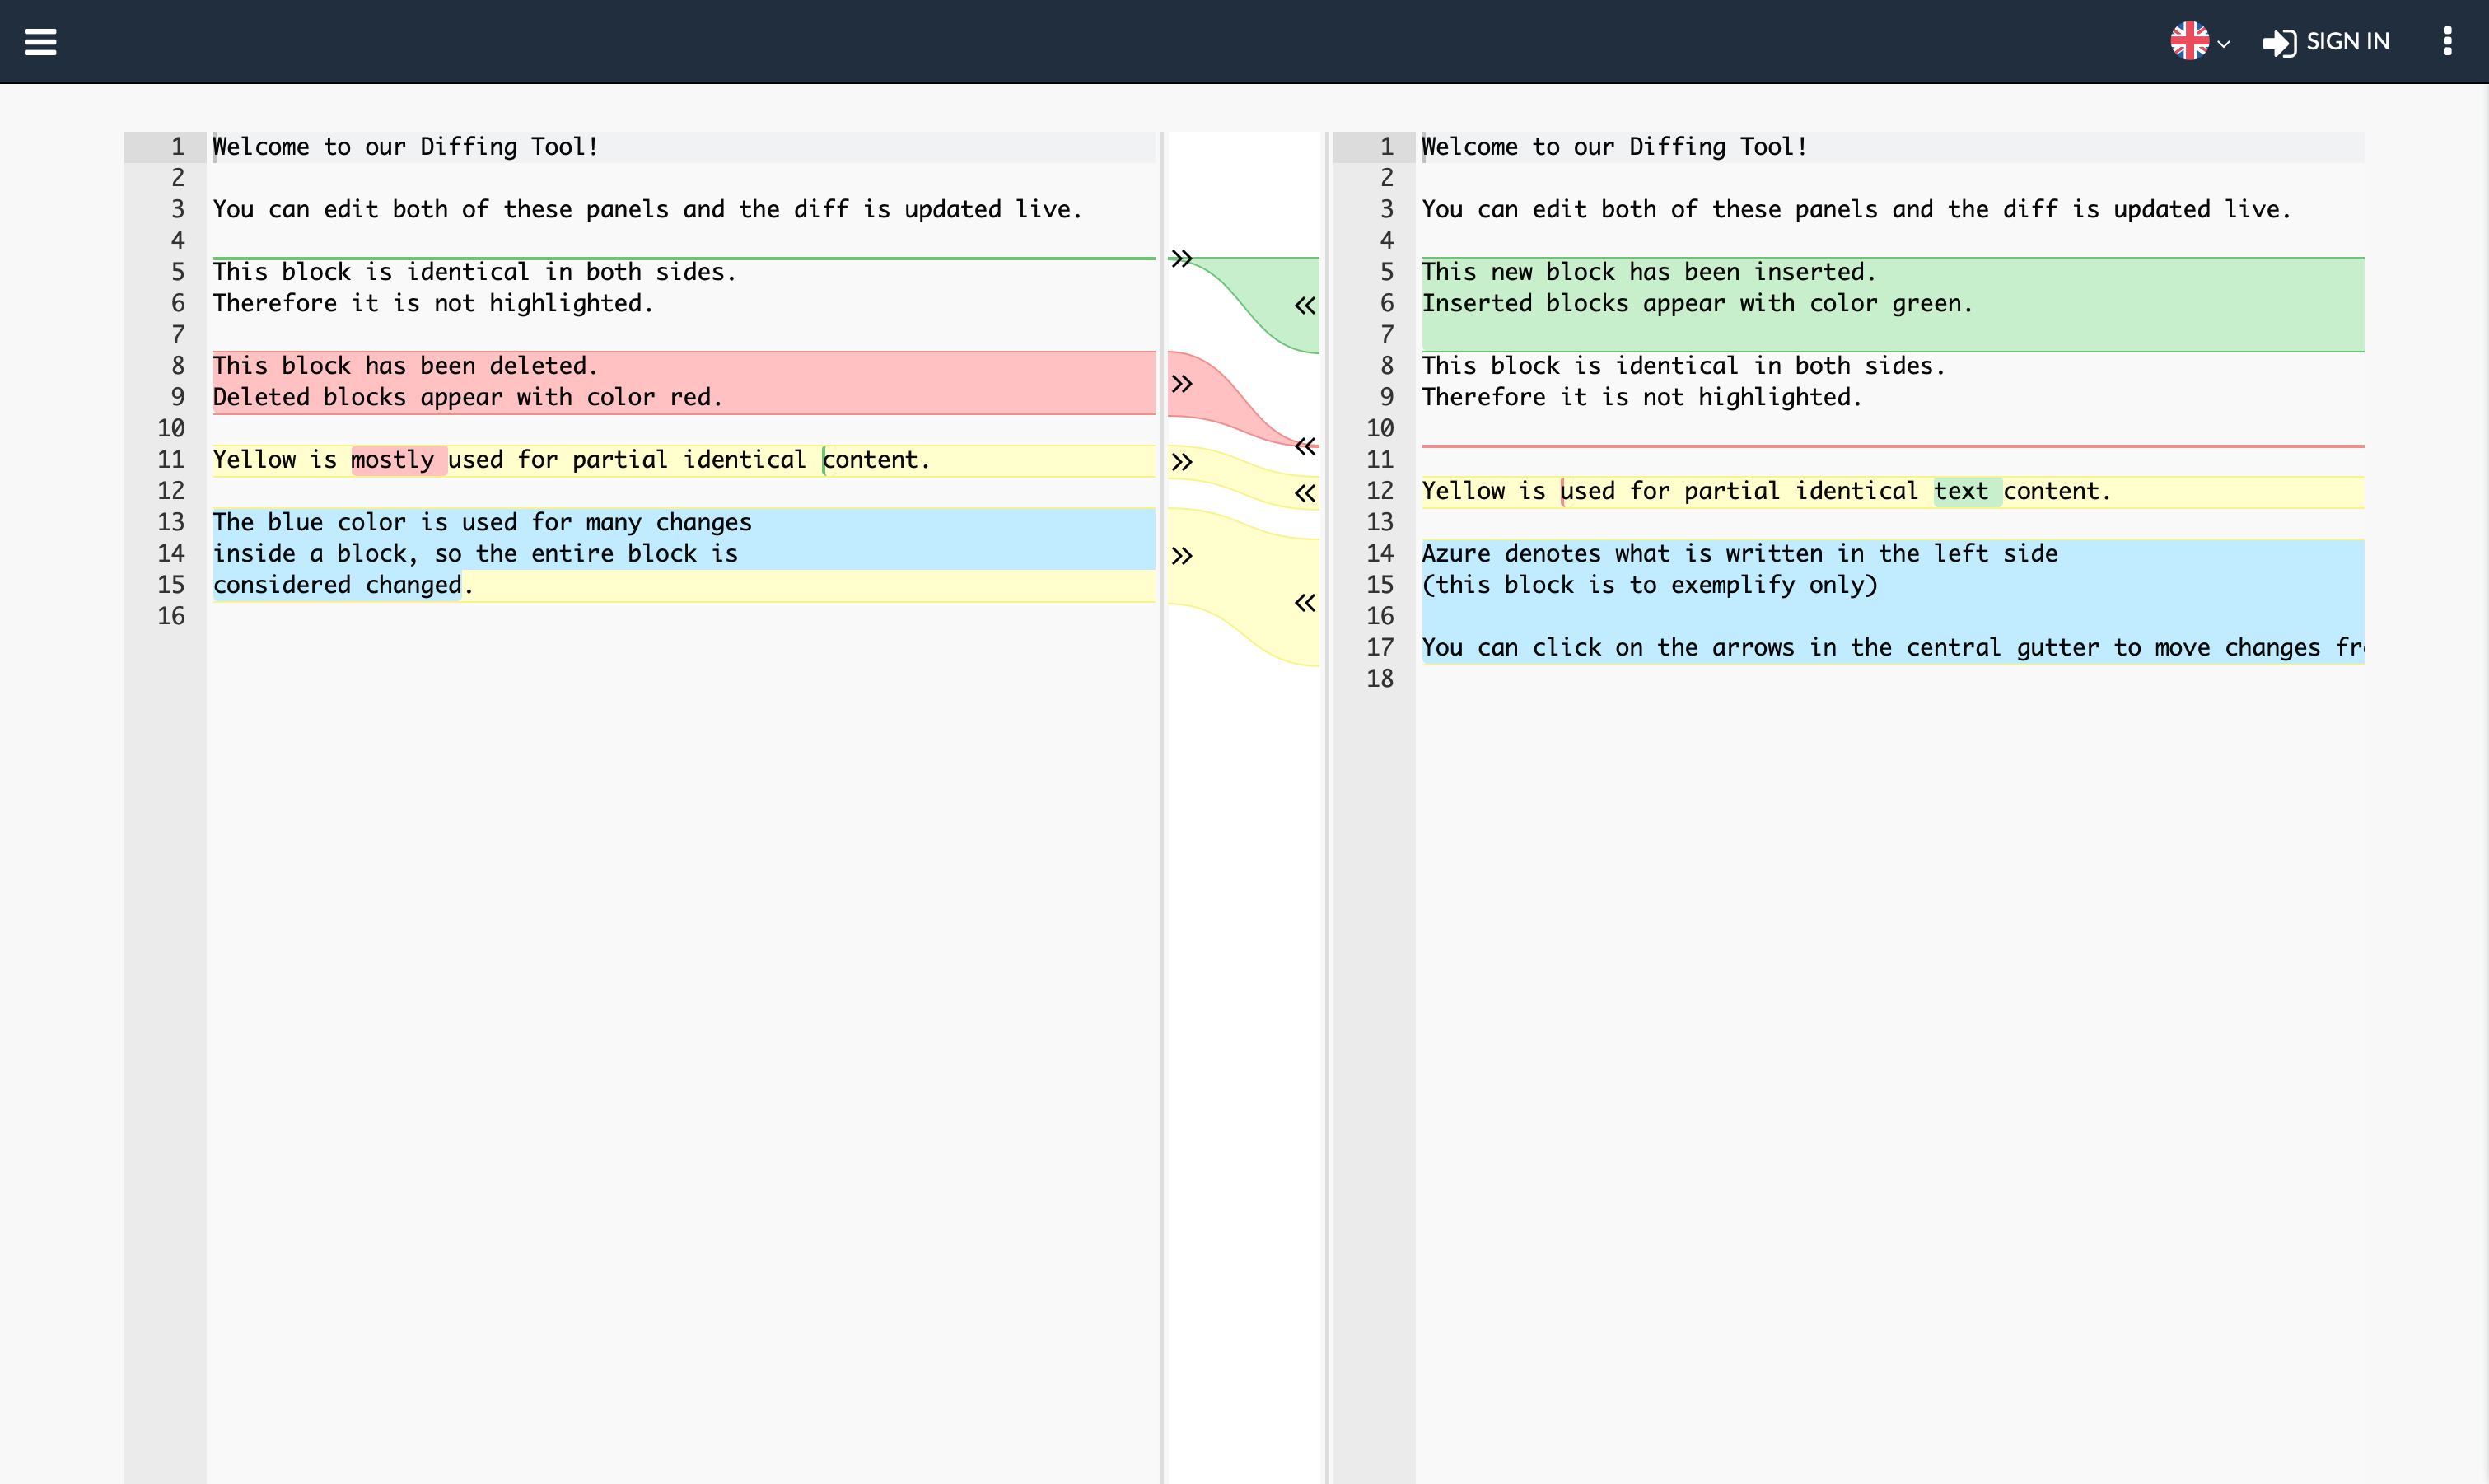This screenshot has width=2489, height=1484.
Task: Copy 'text content' yellow change left with «
Action: pos(1305,493)
